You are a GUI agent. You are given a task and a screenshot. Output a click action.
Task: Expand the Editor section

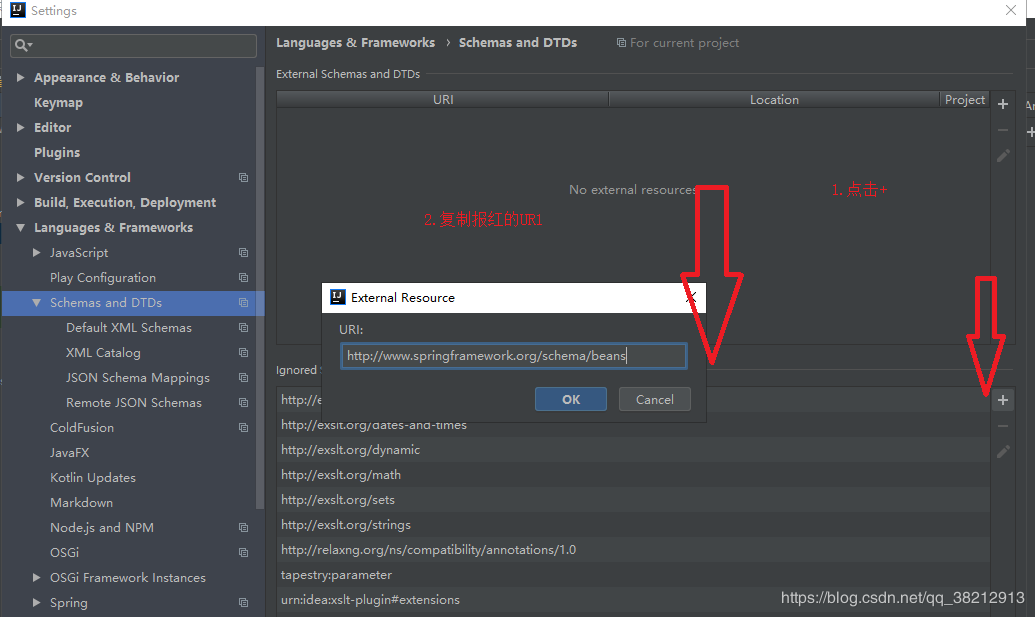coord(20,127)
